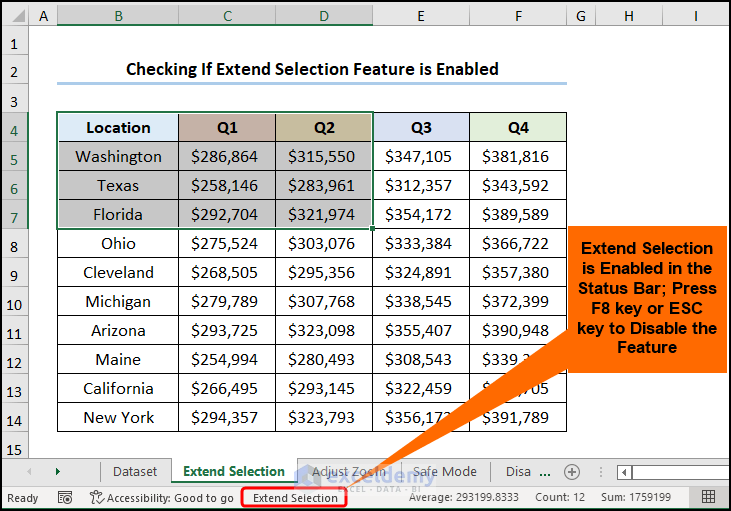Select column E header
Image resolution: width=731 pixels, height=511 pixels.
[421, 16]
